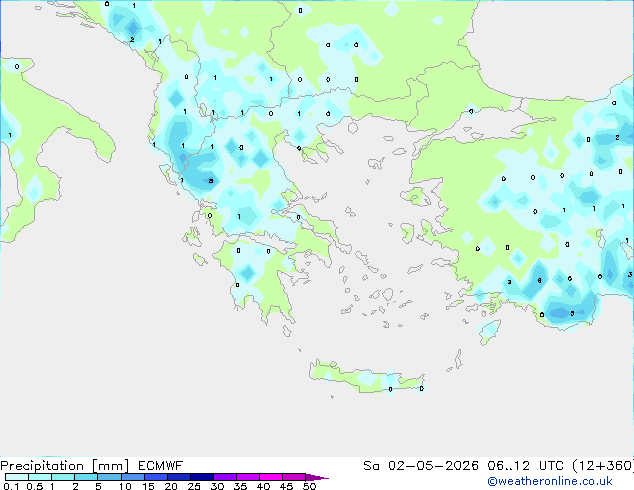This screenshot has height=490, width=634.
Task: Click the 2–5 mm legend swatch
Action: [x=86, y=477]
